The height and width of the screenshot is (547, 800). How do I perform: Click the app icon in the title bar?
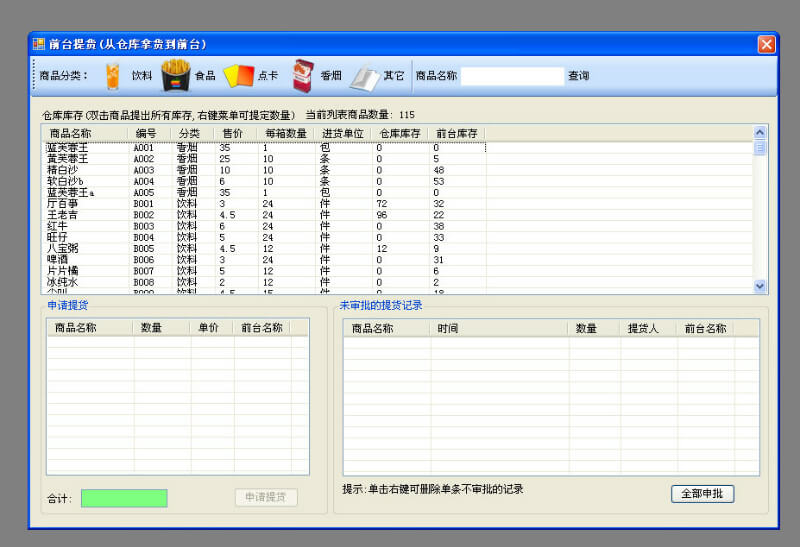pos(39,44)
